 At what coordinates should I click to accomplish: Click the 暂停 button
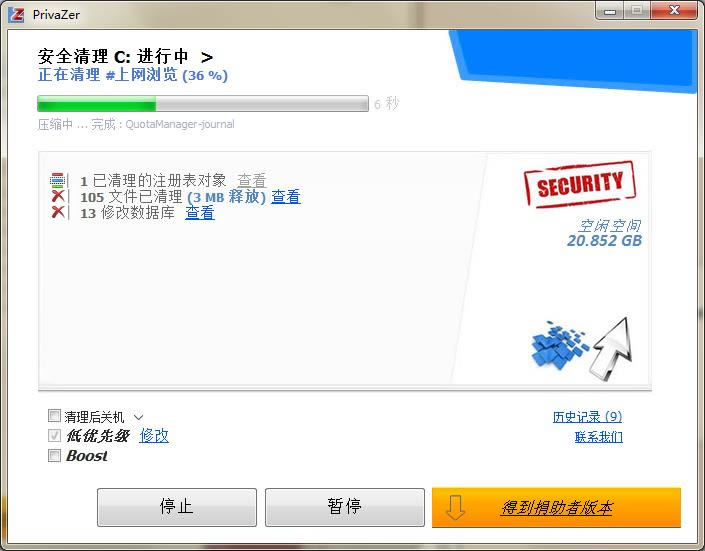tap(345, 507)
